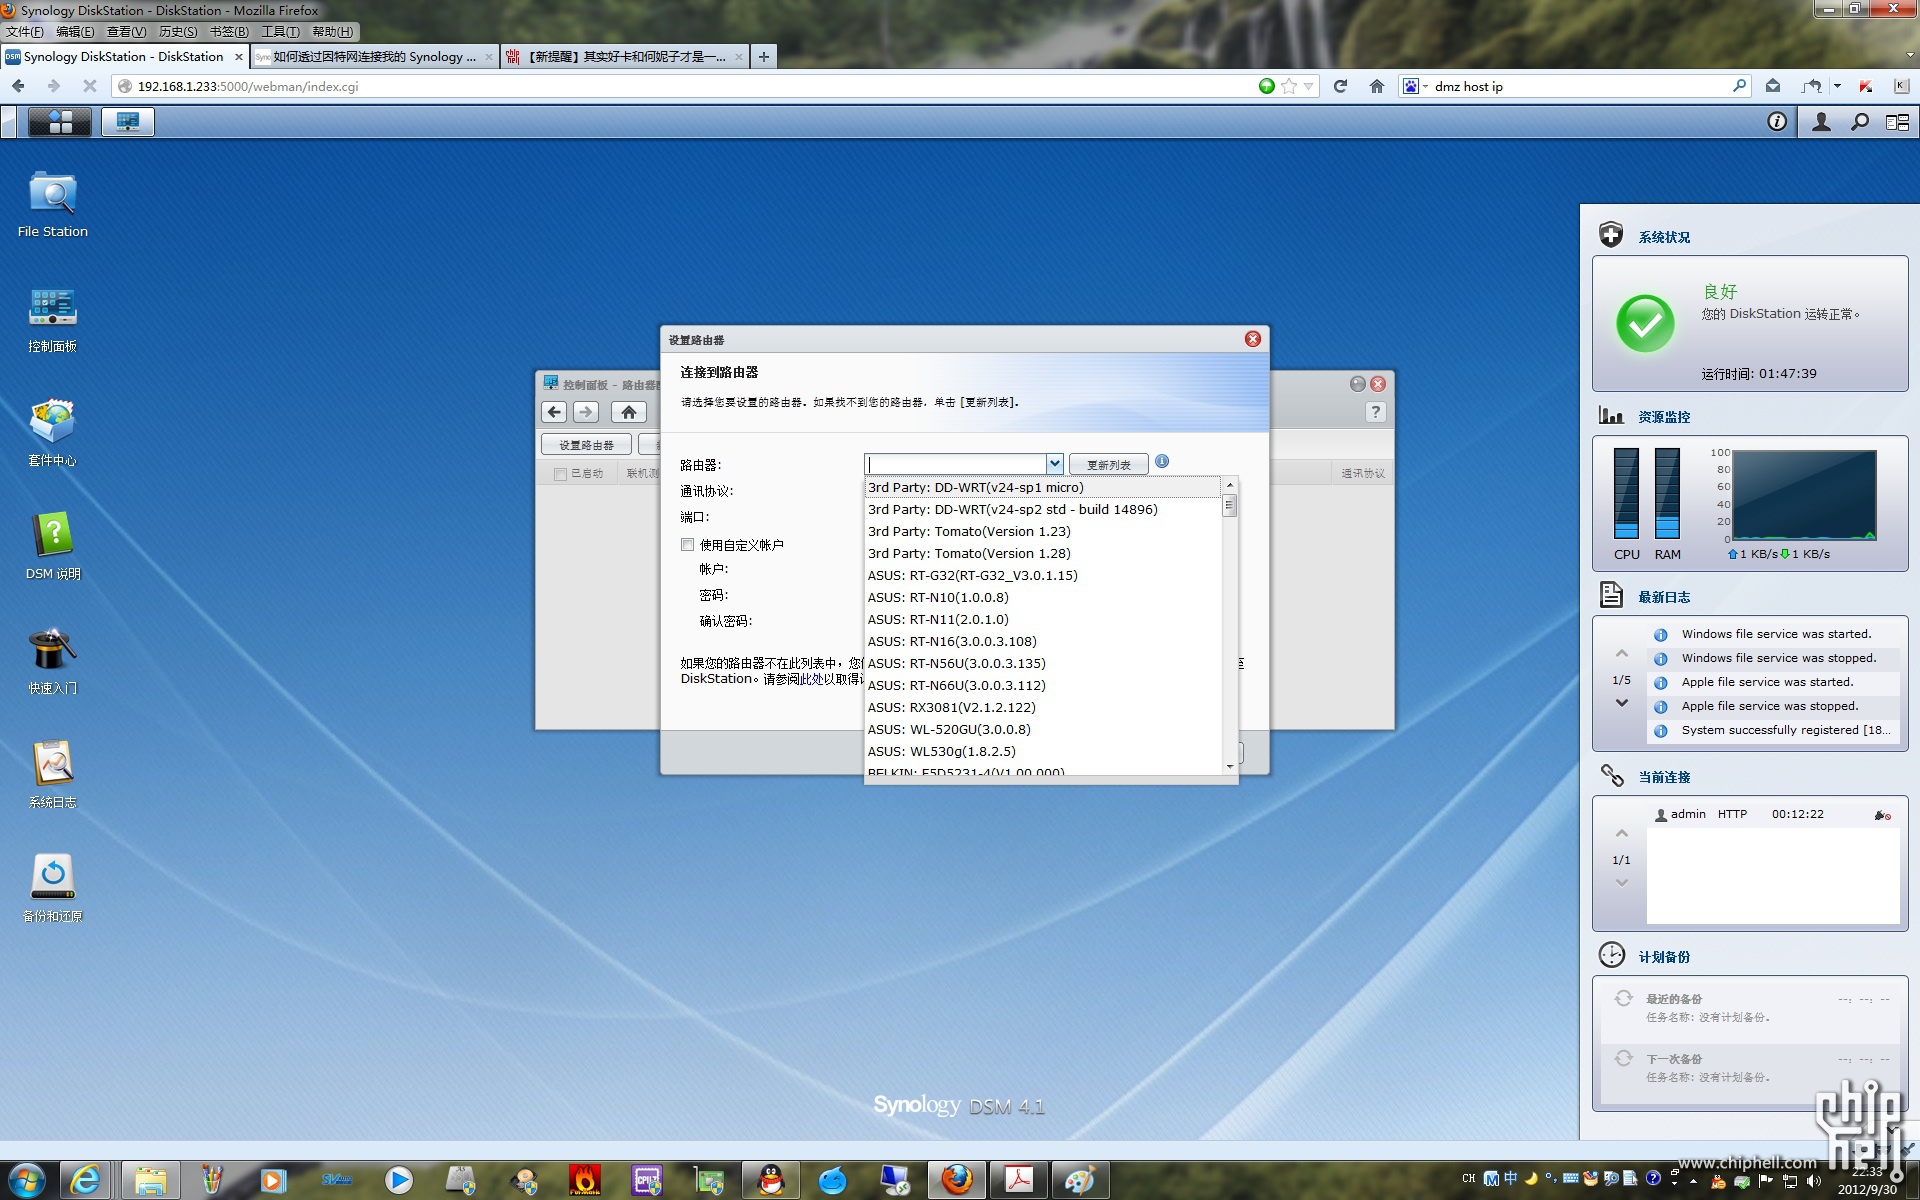Click the 计划备份 widget clock icon
Screen dimensions: 1920x1200
(x=1612, y=956)
